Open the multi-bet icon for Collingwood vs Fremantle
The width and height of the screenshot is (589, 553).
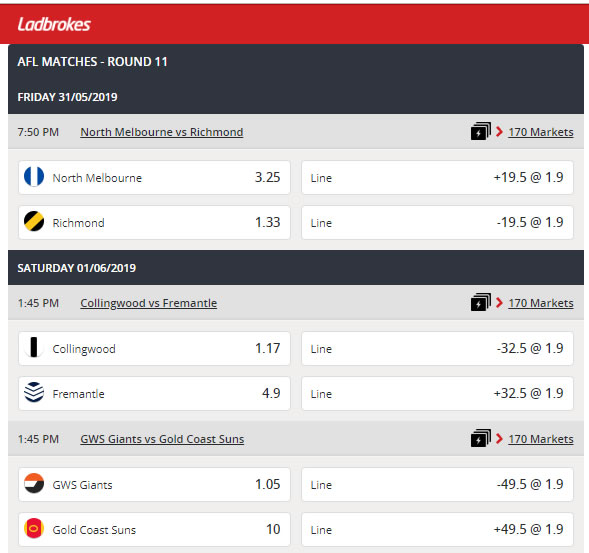(x=481, y=302)
